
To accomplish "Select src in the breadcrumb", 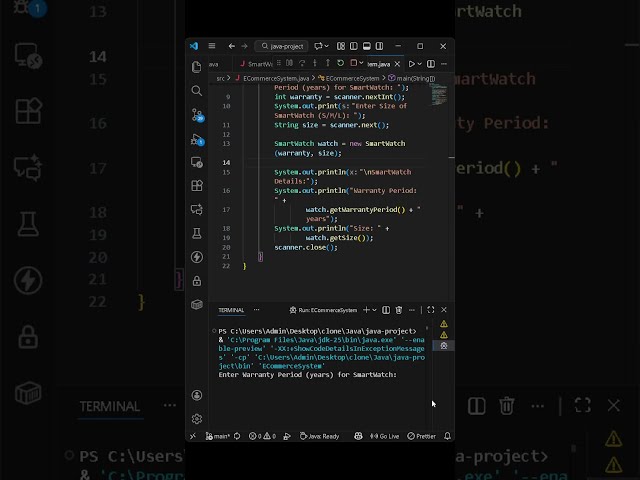I will tap(220, 78).
